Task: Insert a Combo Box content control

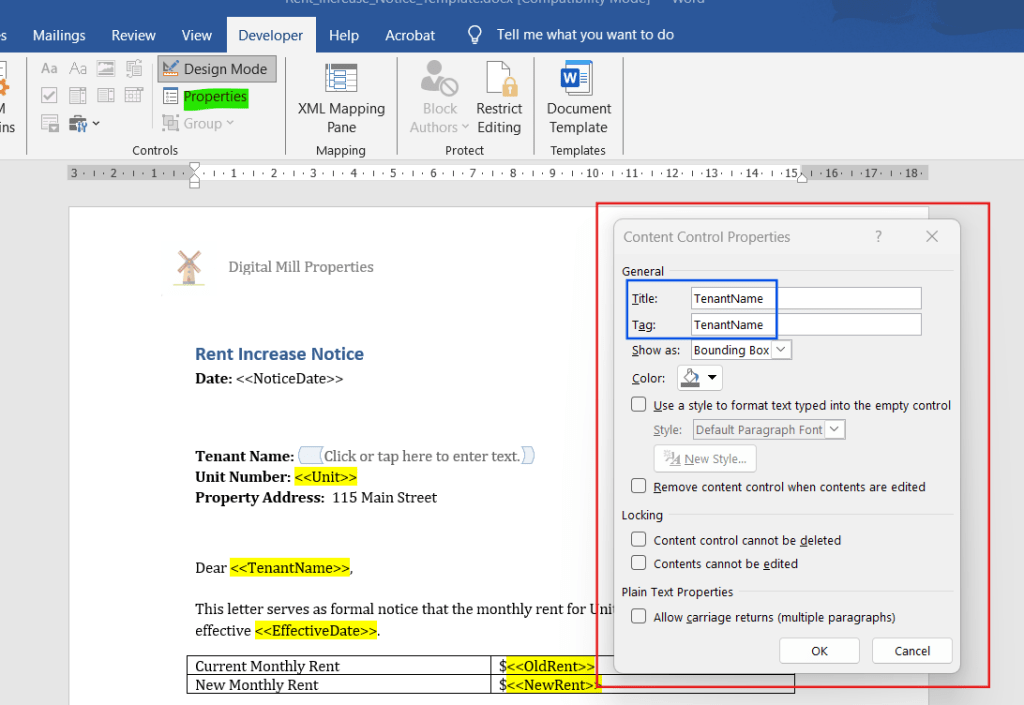Action: (x=78, y=95)
